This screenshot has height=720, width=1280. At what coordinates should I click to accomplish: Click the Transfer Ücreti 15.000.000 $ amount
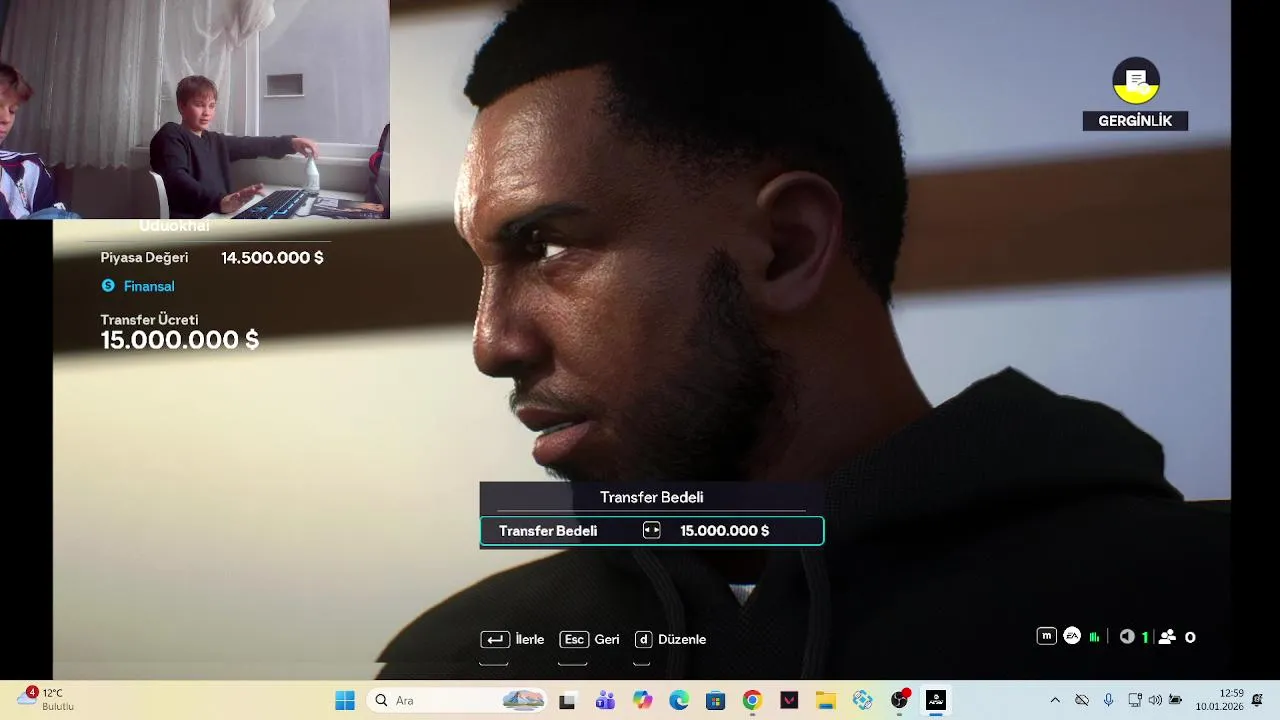click(180, 340)
